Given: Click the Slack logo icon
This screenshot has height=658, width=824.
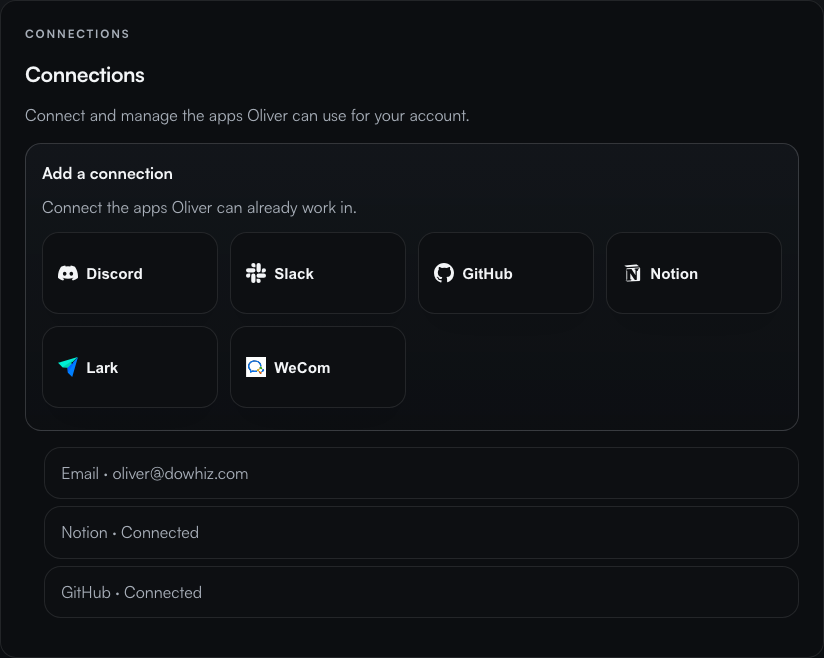Looking at the screenshot, I should click(x=256, y=273).
